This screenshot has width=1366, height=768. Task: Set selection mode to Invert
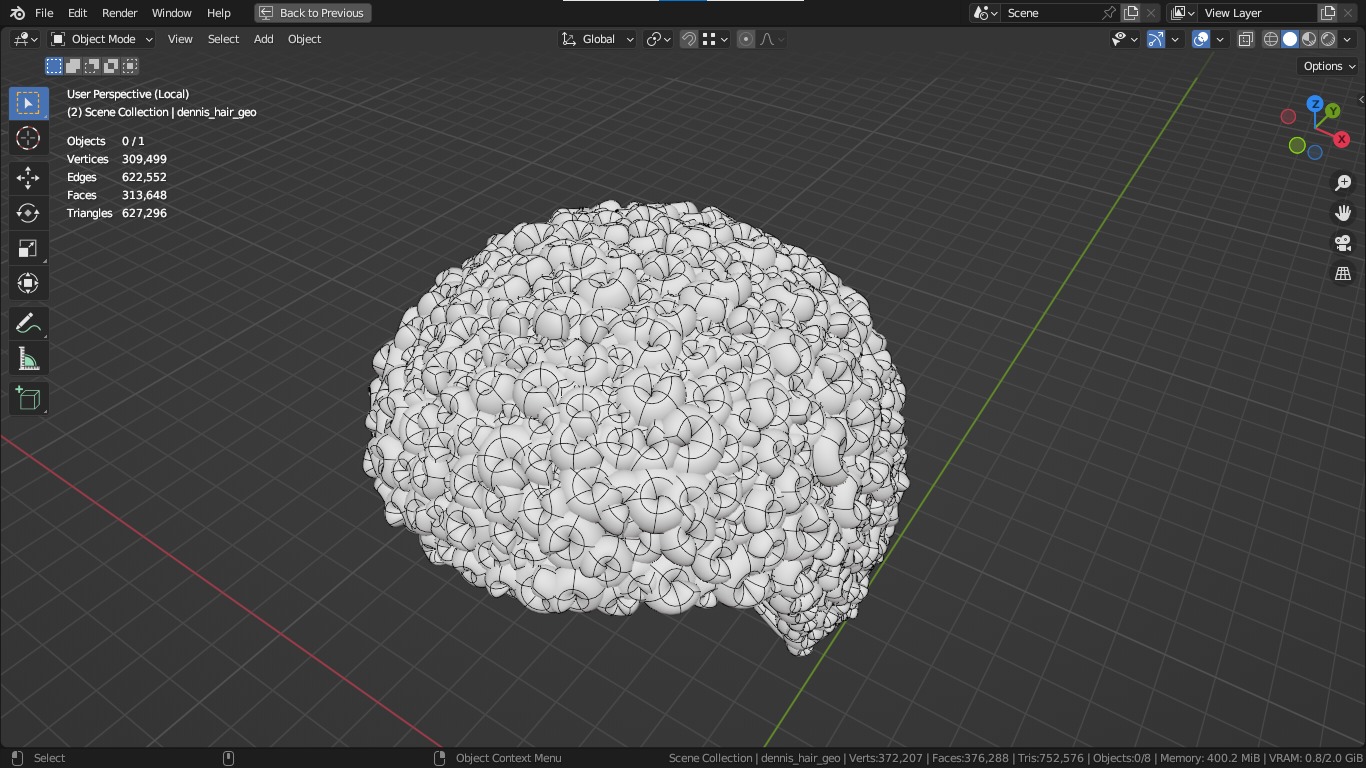point(111,66)
